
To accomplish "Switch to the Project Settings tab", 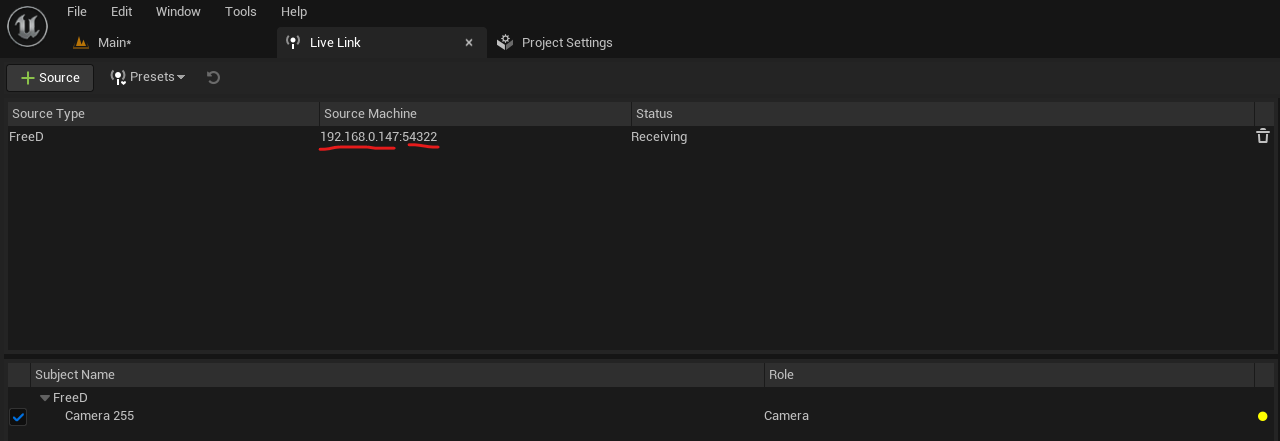I will (567, 43).
